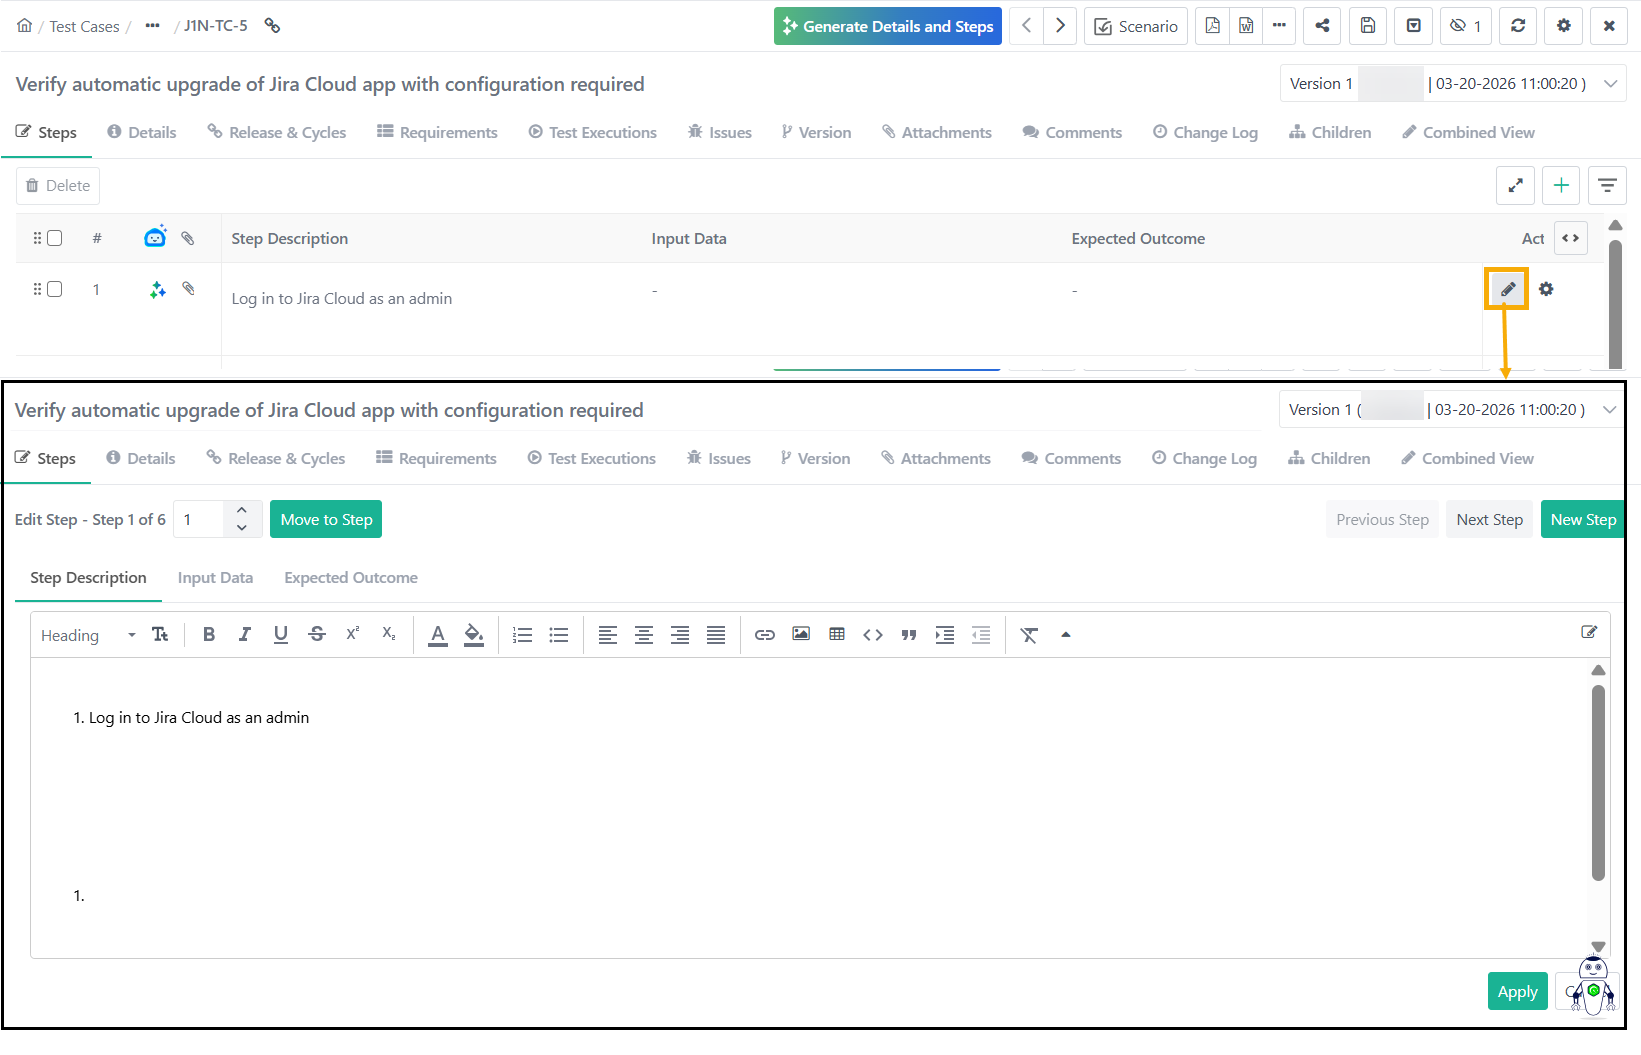Toggle hidden fields eye icon showing 1
The image size is (1641, 1055).
pyautogui.click(x=1466, y=26)
